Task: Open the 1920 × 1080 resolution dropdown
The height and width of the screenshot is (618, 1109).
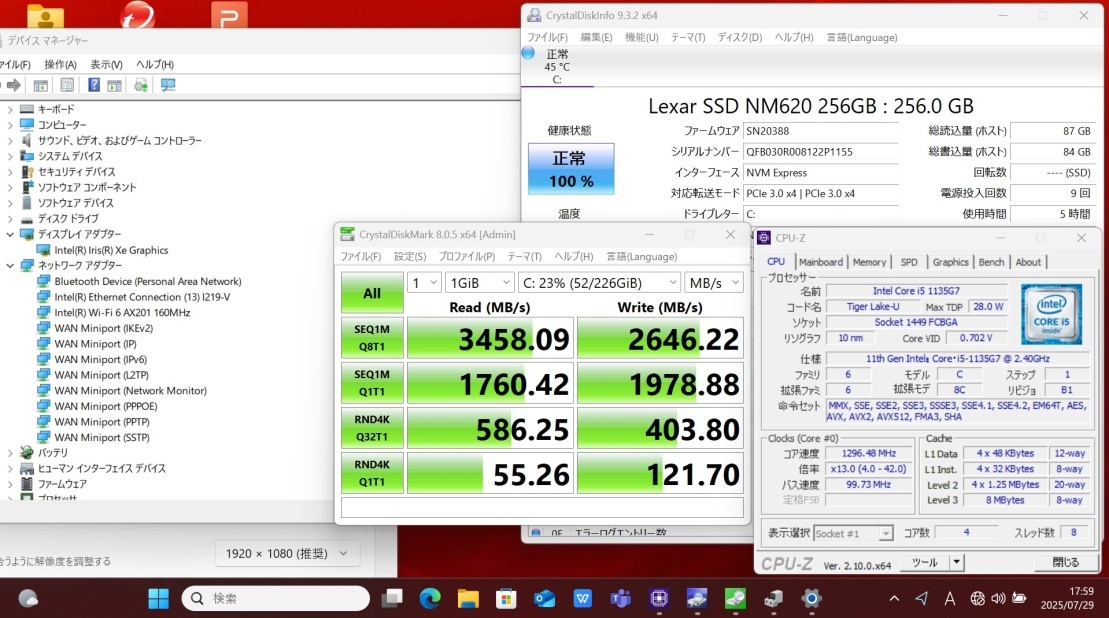Action: click(287, 554)
